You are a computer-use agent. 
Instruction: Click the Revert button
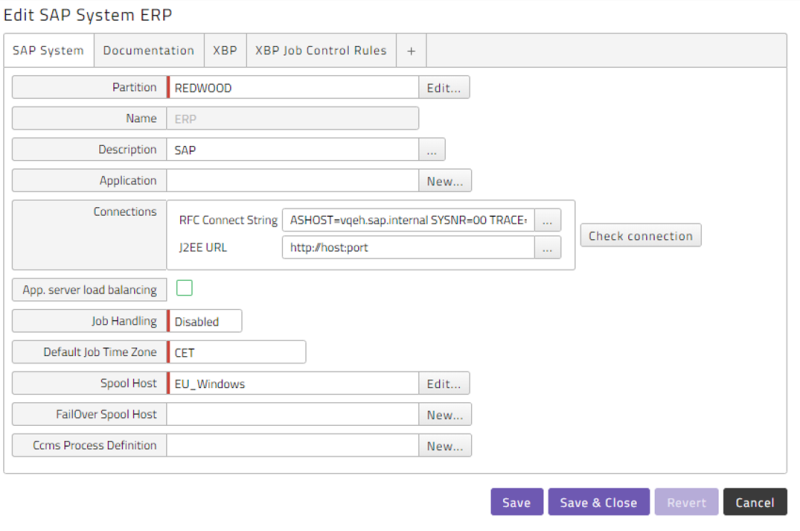point(687,502)
